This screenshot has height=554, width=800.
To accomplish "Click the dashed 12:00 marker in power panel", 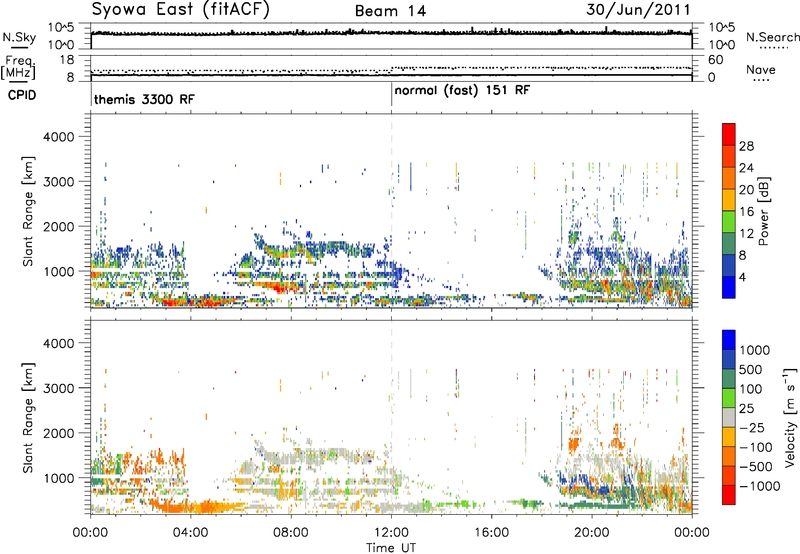I will (x=391, y=211).
